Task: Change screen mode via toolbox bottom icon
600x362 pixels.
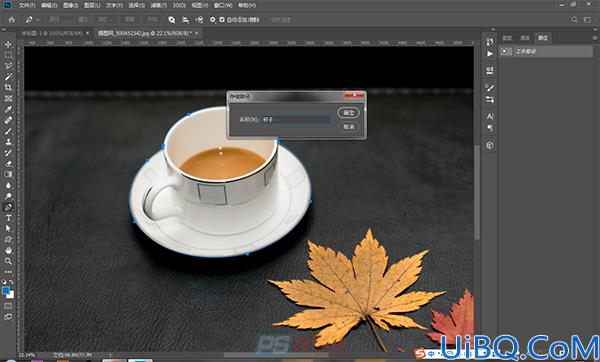Action: click(8, 317)
